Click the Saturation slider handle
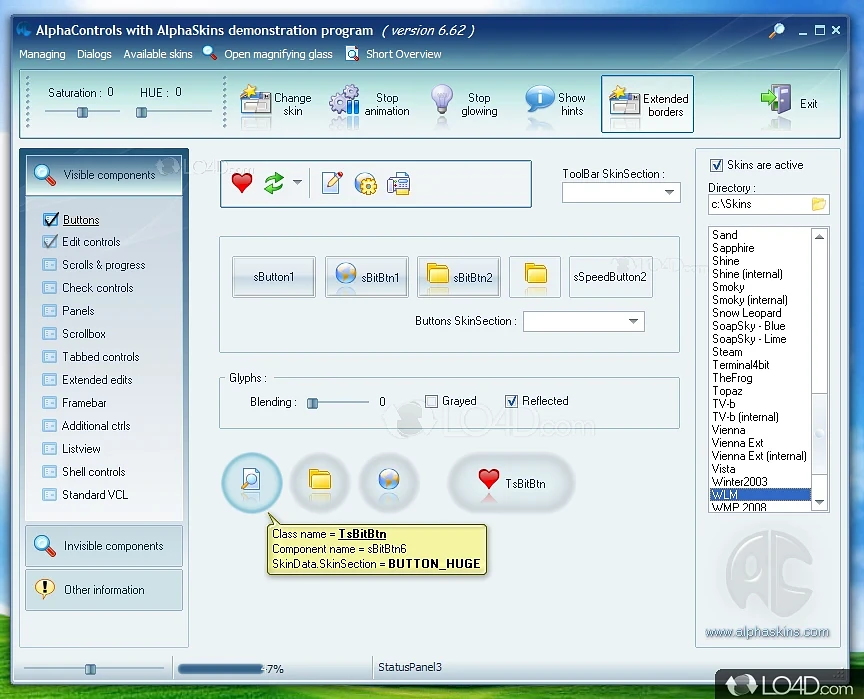 (x=83, y=113)
